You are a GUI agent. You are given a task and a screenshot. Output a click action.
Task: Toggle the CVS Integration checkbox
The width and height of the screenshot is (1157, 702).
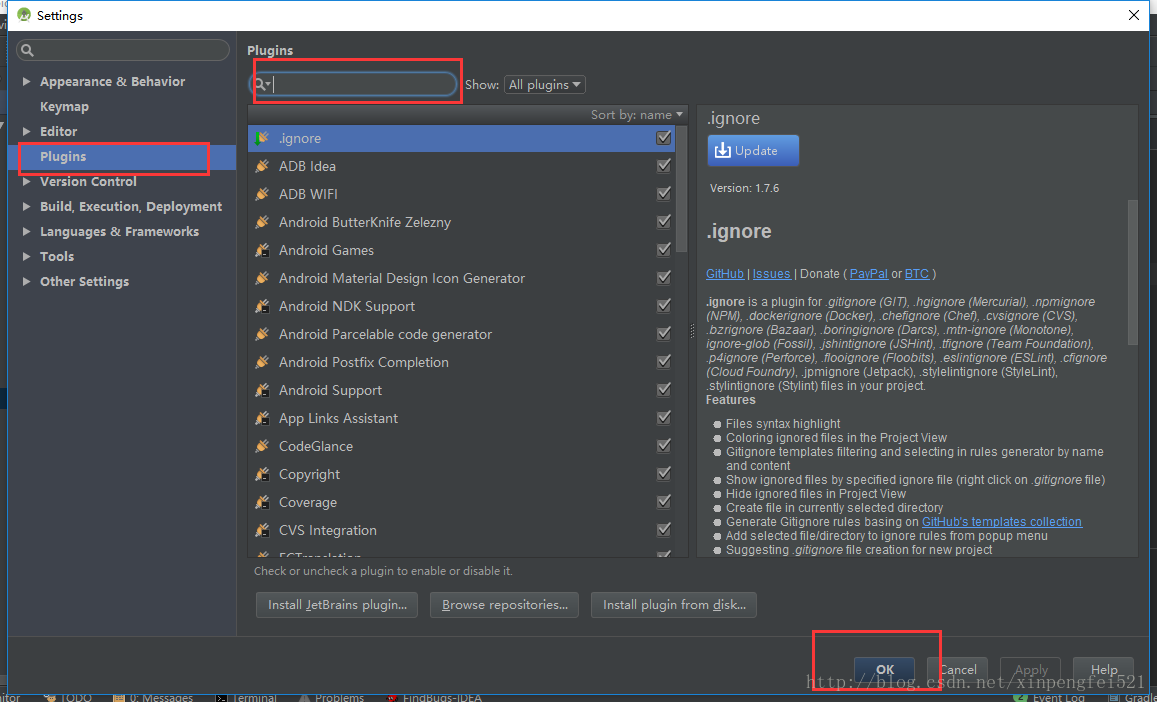pyautogui.click(x=663, y=530)
